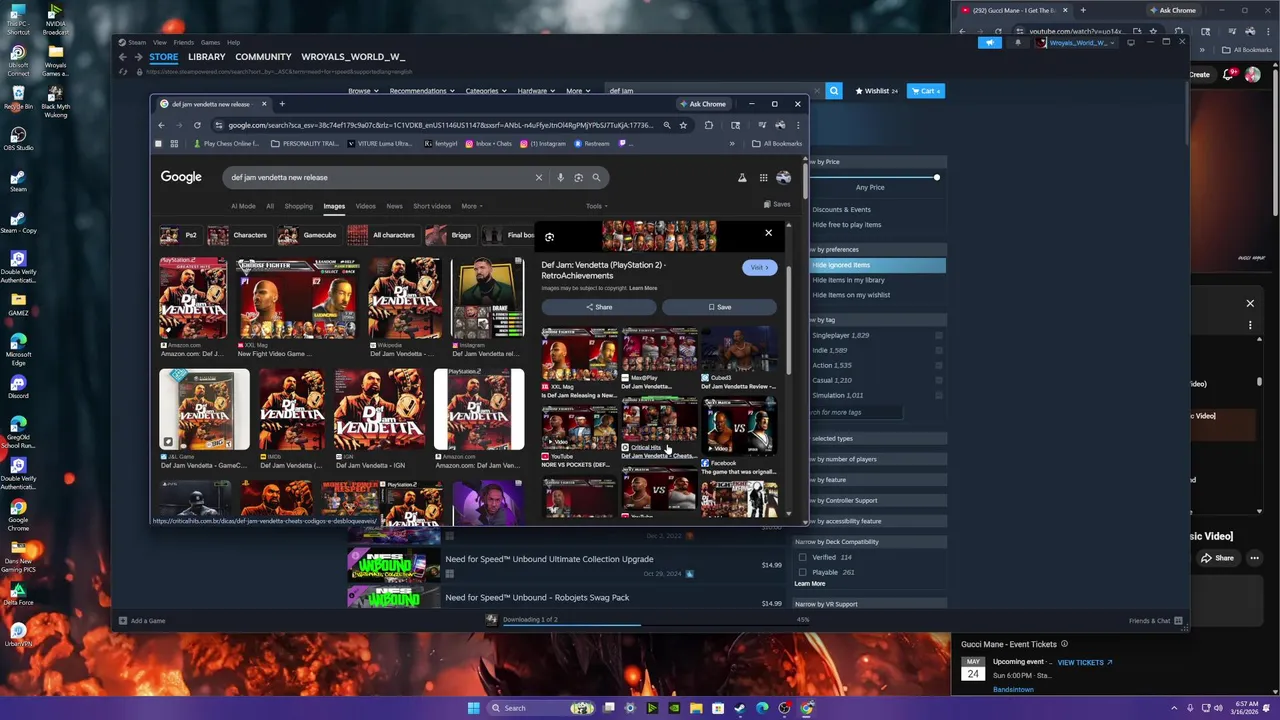Switch to the Shopping search tab
Image resolution: width=1280 pixels, height=720 pixels.
point(298,206)
